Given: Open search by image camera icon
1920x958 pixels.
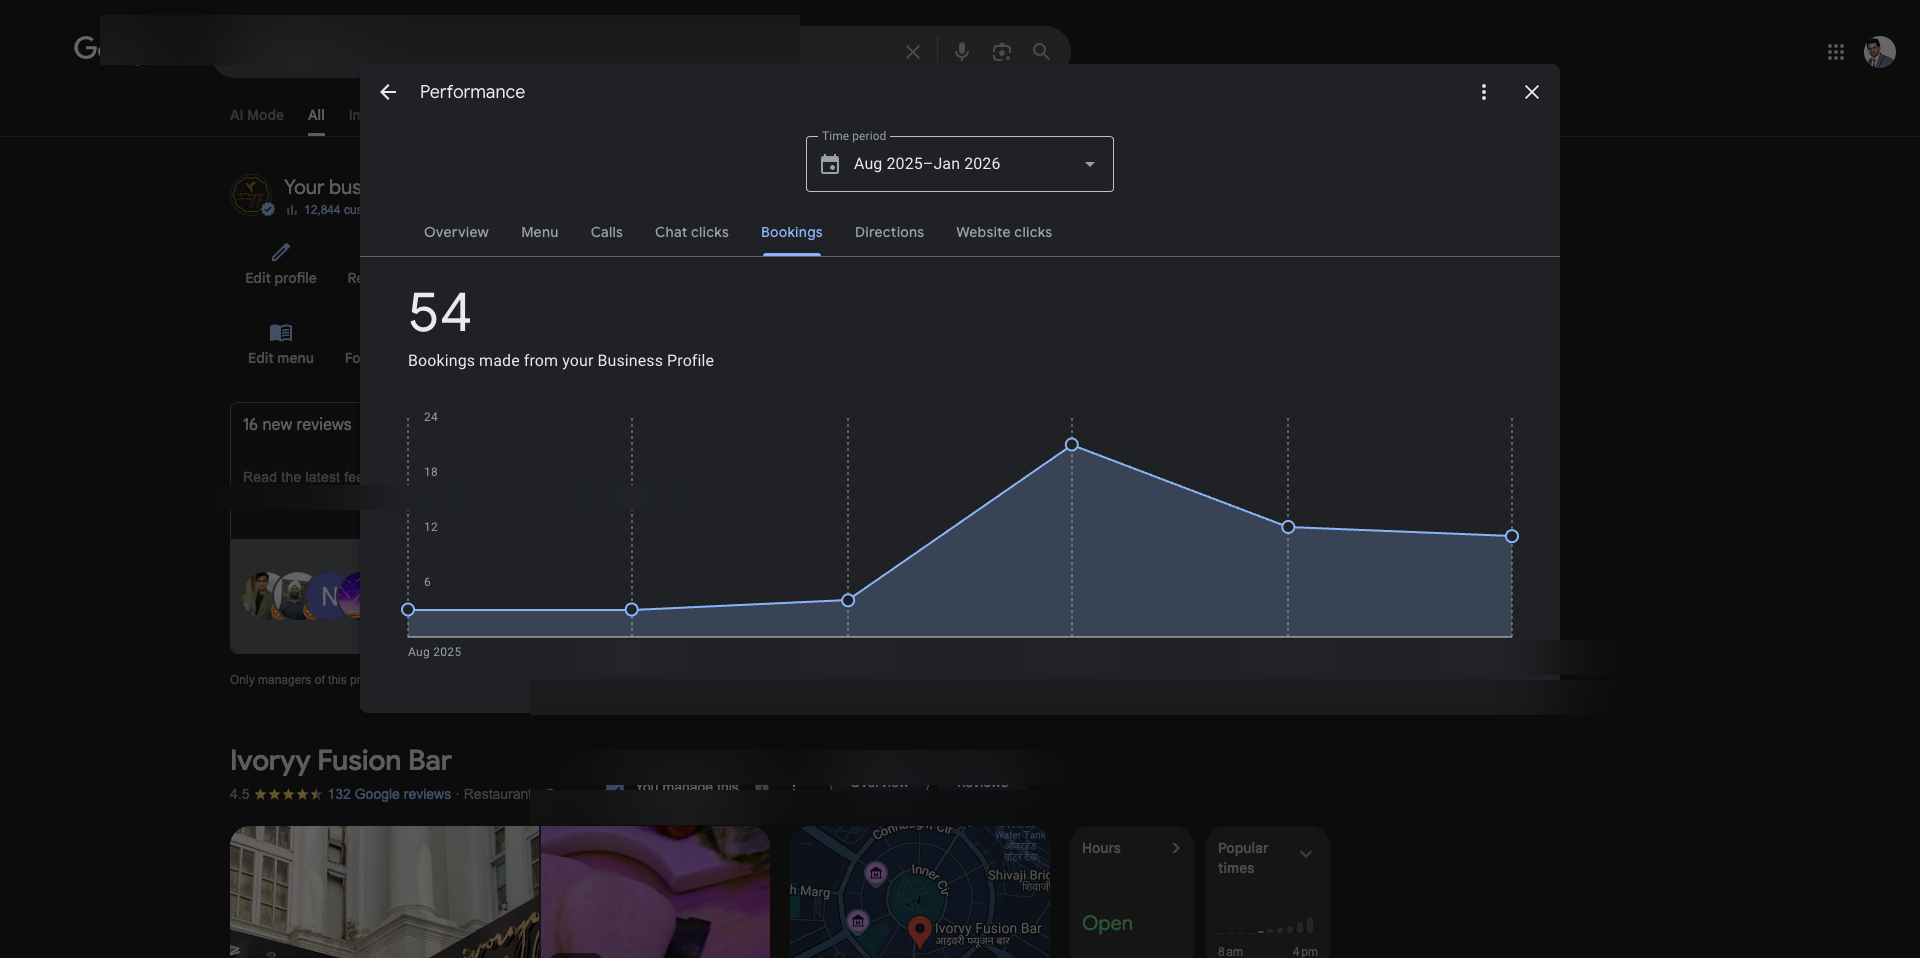Looking at the screenshot, I should click(x=1002, y=52).
